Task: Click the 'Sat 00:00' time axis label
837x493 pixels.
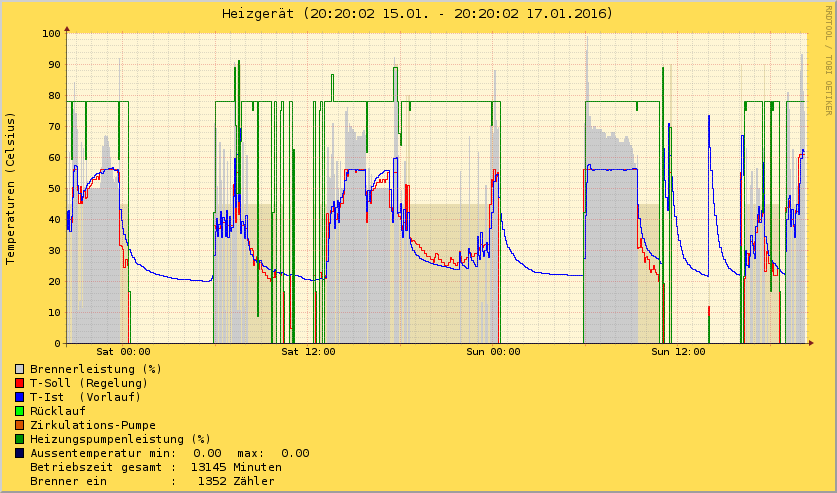Action: [123, 352]
